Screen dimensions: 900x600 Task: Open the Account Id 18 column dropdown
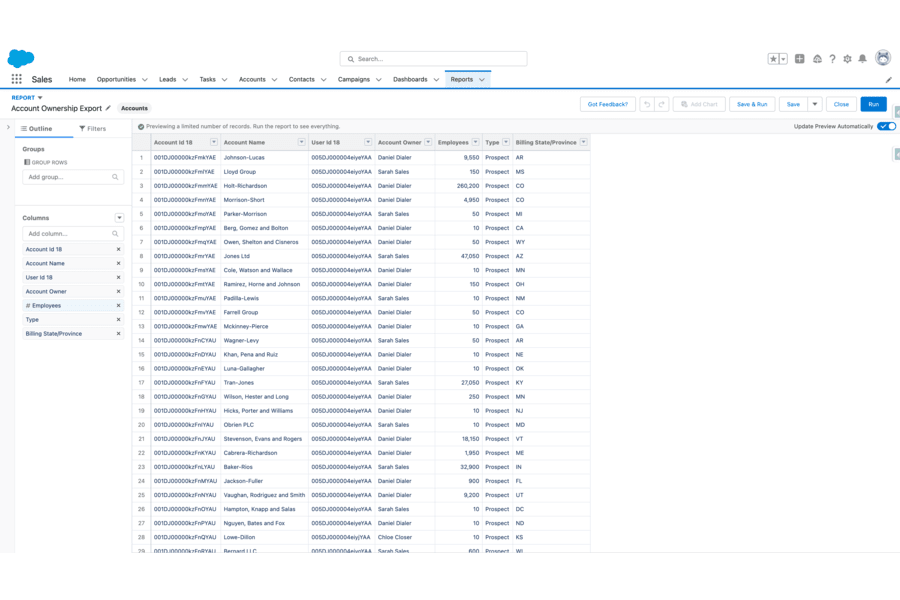(212, 142)
